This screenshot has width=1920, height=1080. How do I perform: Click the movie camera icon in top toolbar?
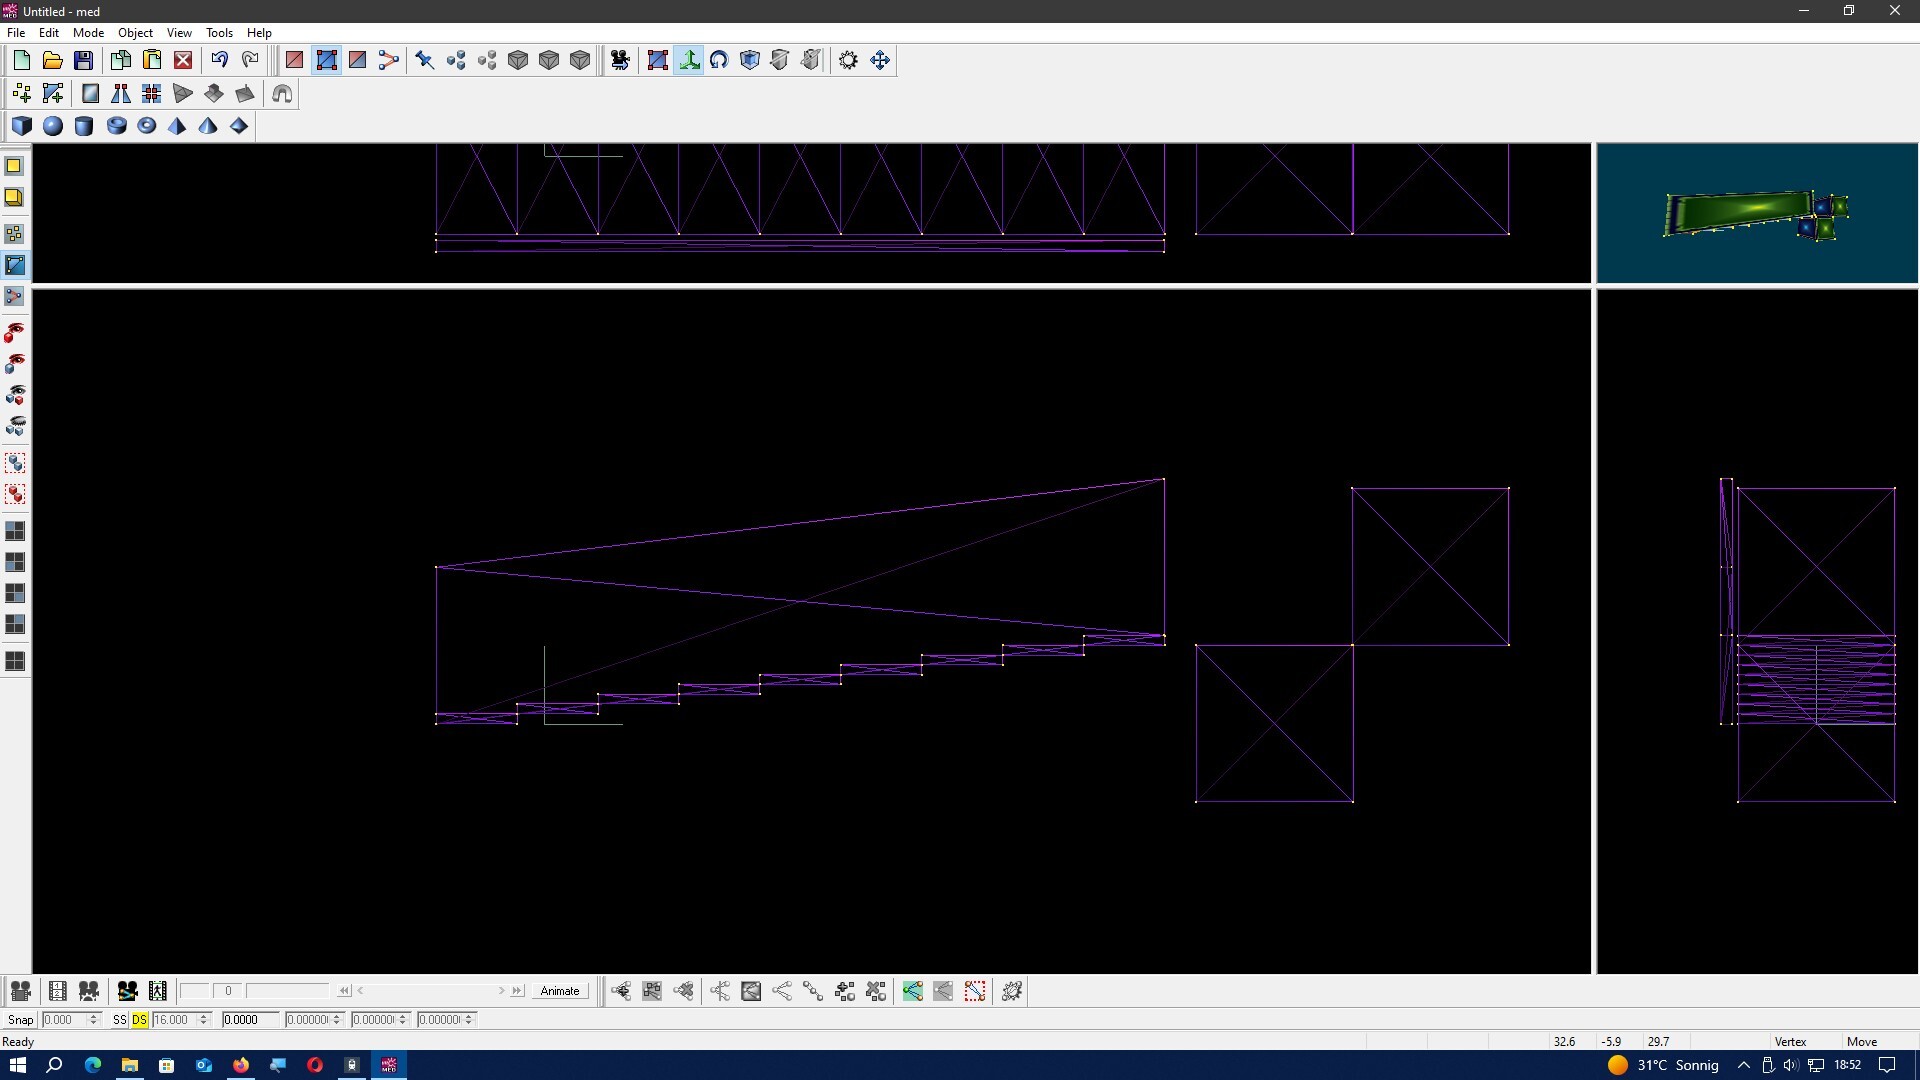[620, 60]
